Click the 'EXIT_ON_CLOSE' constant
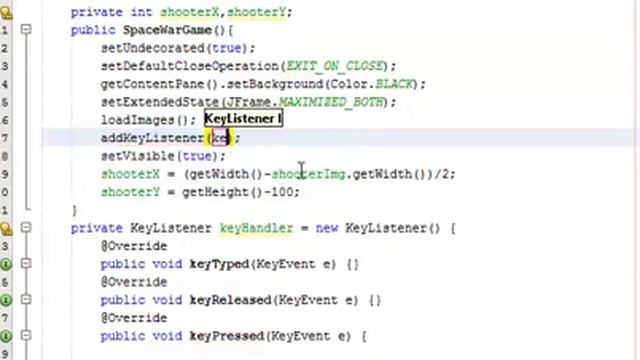640x360 pixels. (334, 66)
